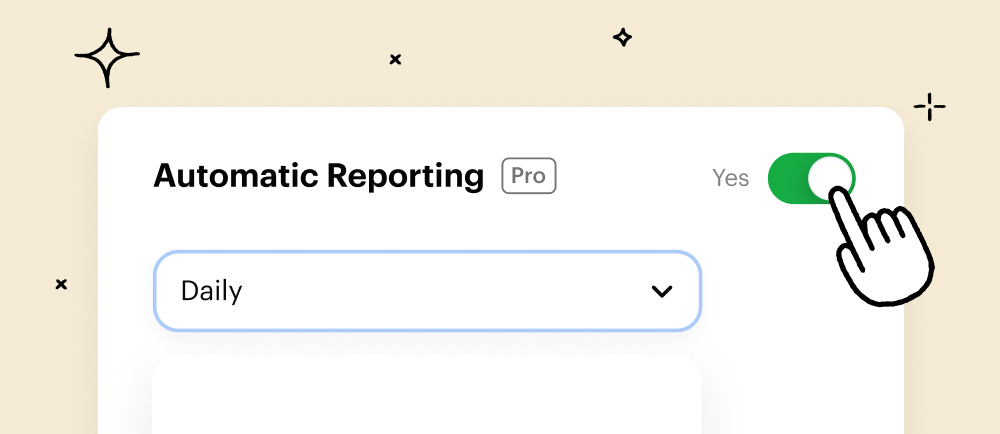
Task: Click the empty white card below Daily
Action: 427,395
